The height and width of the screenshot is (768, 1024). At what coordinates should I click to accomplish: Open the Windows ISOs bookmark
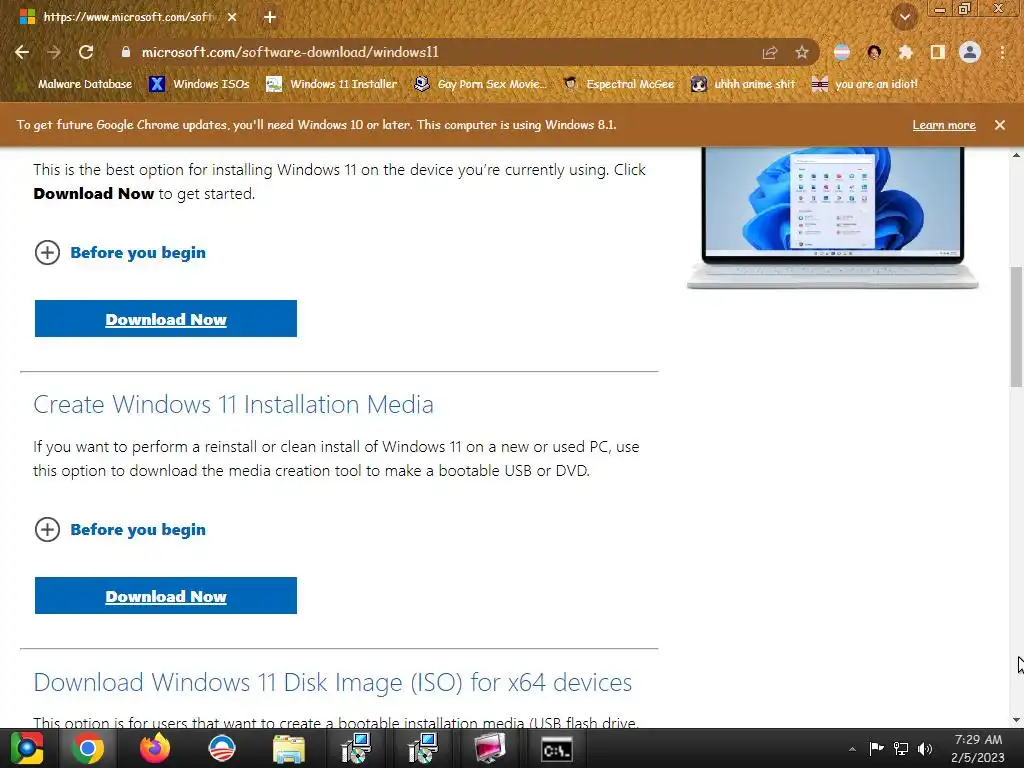[x=200, y=84]
